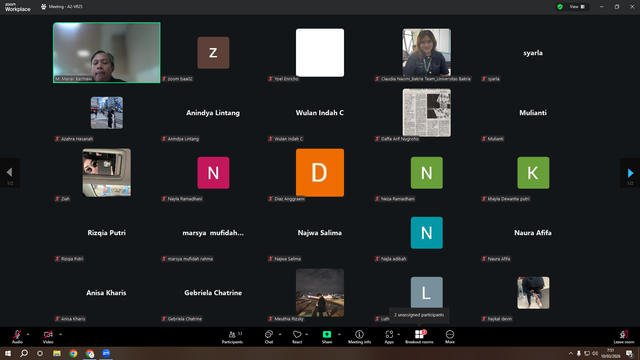Click the marsya mufidah name tile

coord(213,233)
